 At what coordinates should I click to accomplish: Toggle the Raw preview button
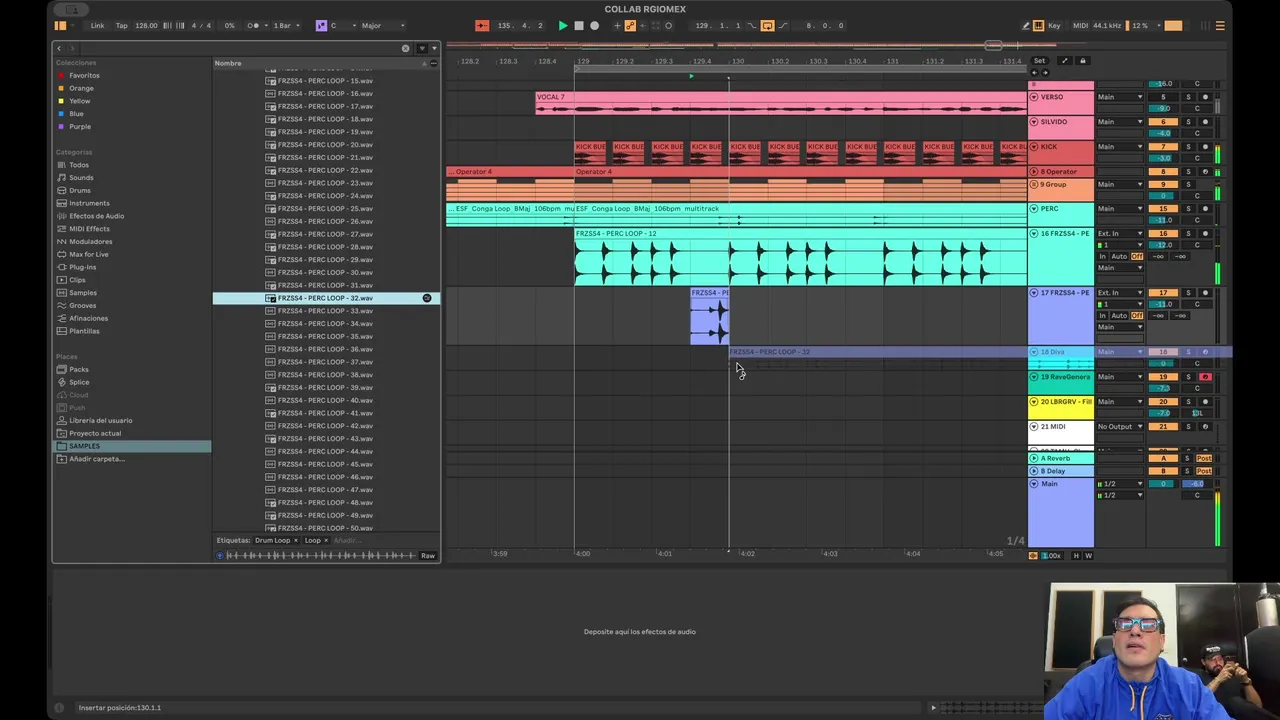428,555
